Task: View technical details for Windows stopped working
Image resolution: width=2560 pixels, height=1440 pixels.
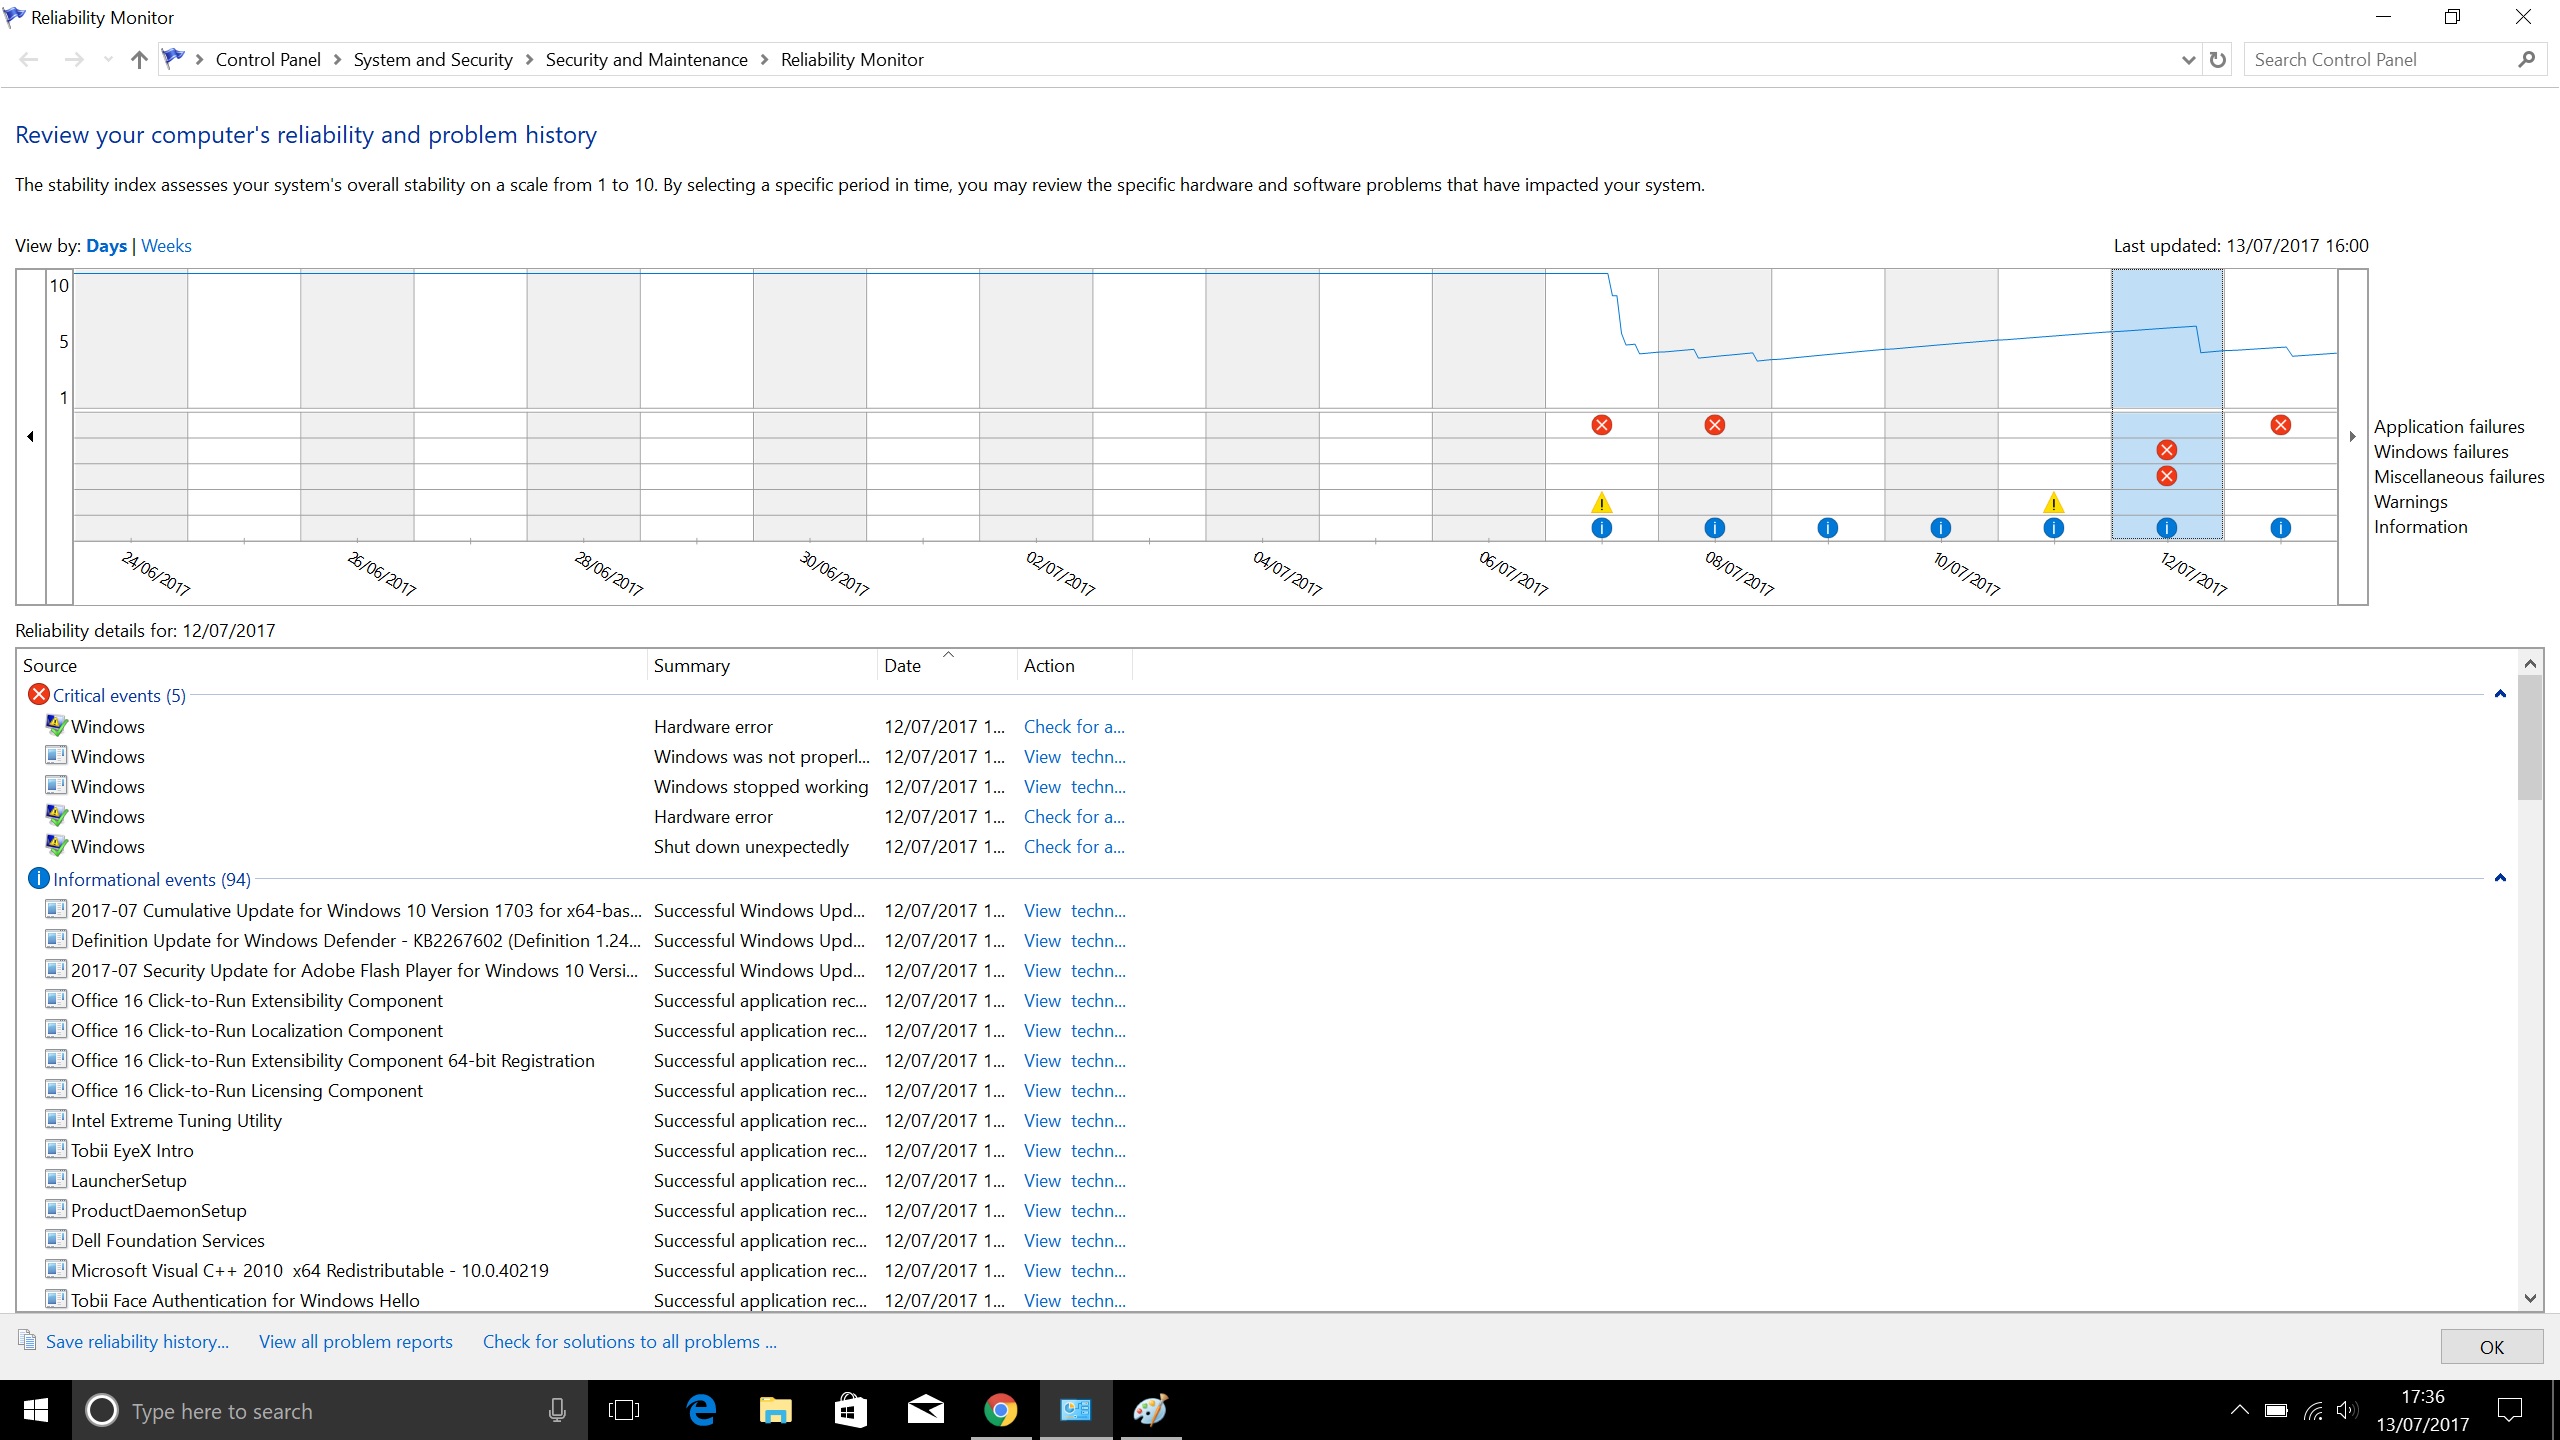Action: coord(1074,787)
